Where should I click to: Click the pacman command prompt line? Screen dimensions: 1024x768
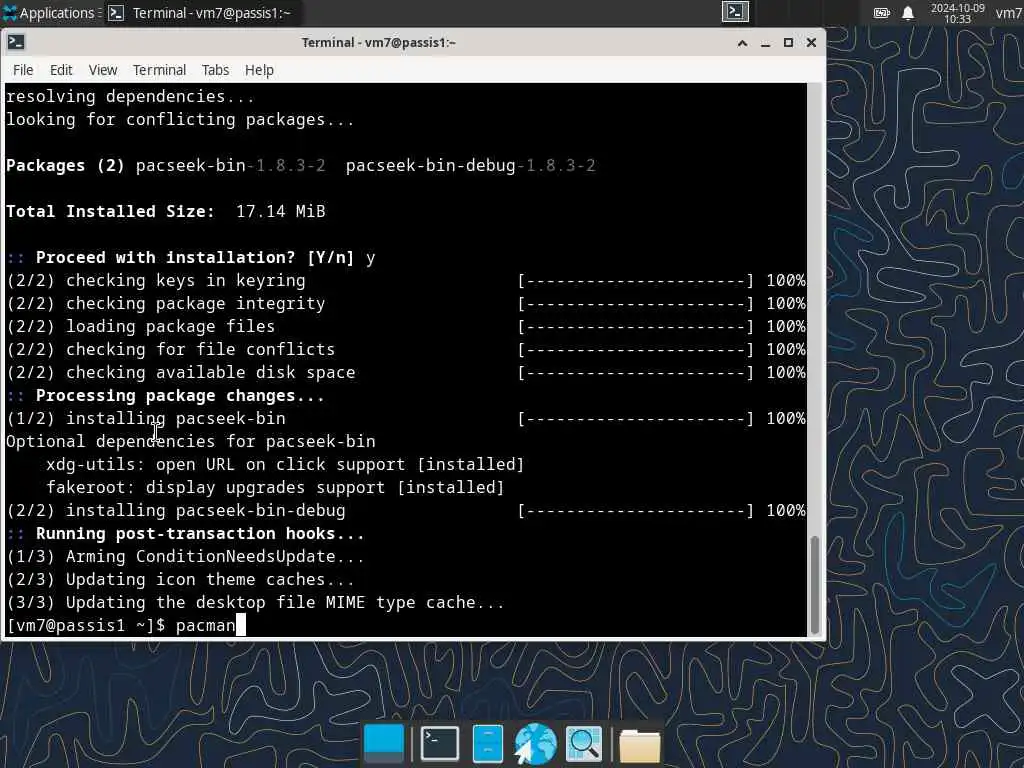126,625
